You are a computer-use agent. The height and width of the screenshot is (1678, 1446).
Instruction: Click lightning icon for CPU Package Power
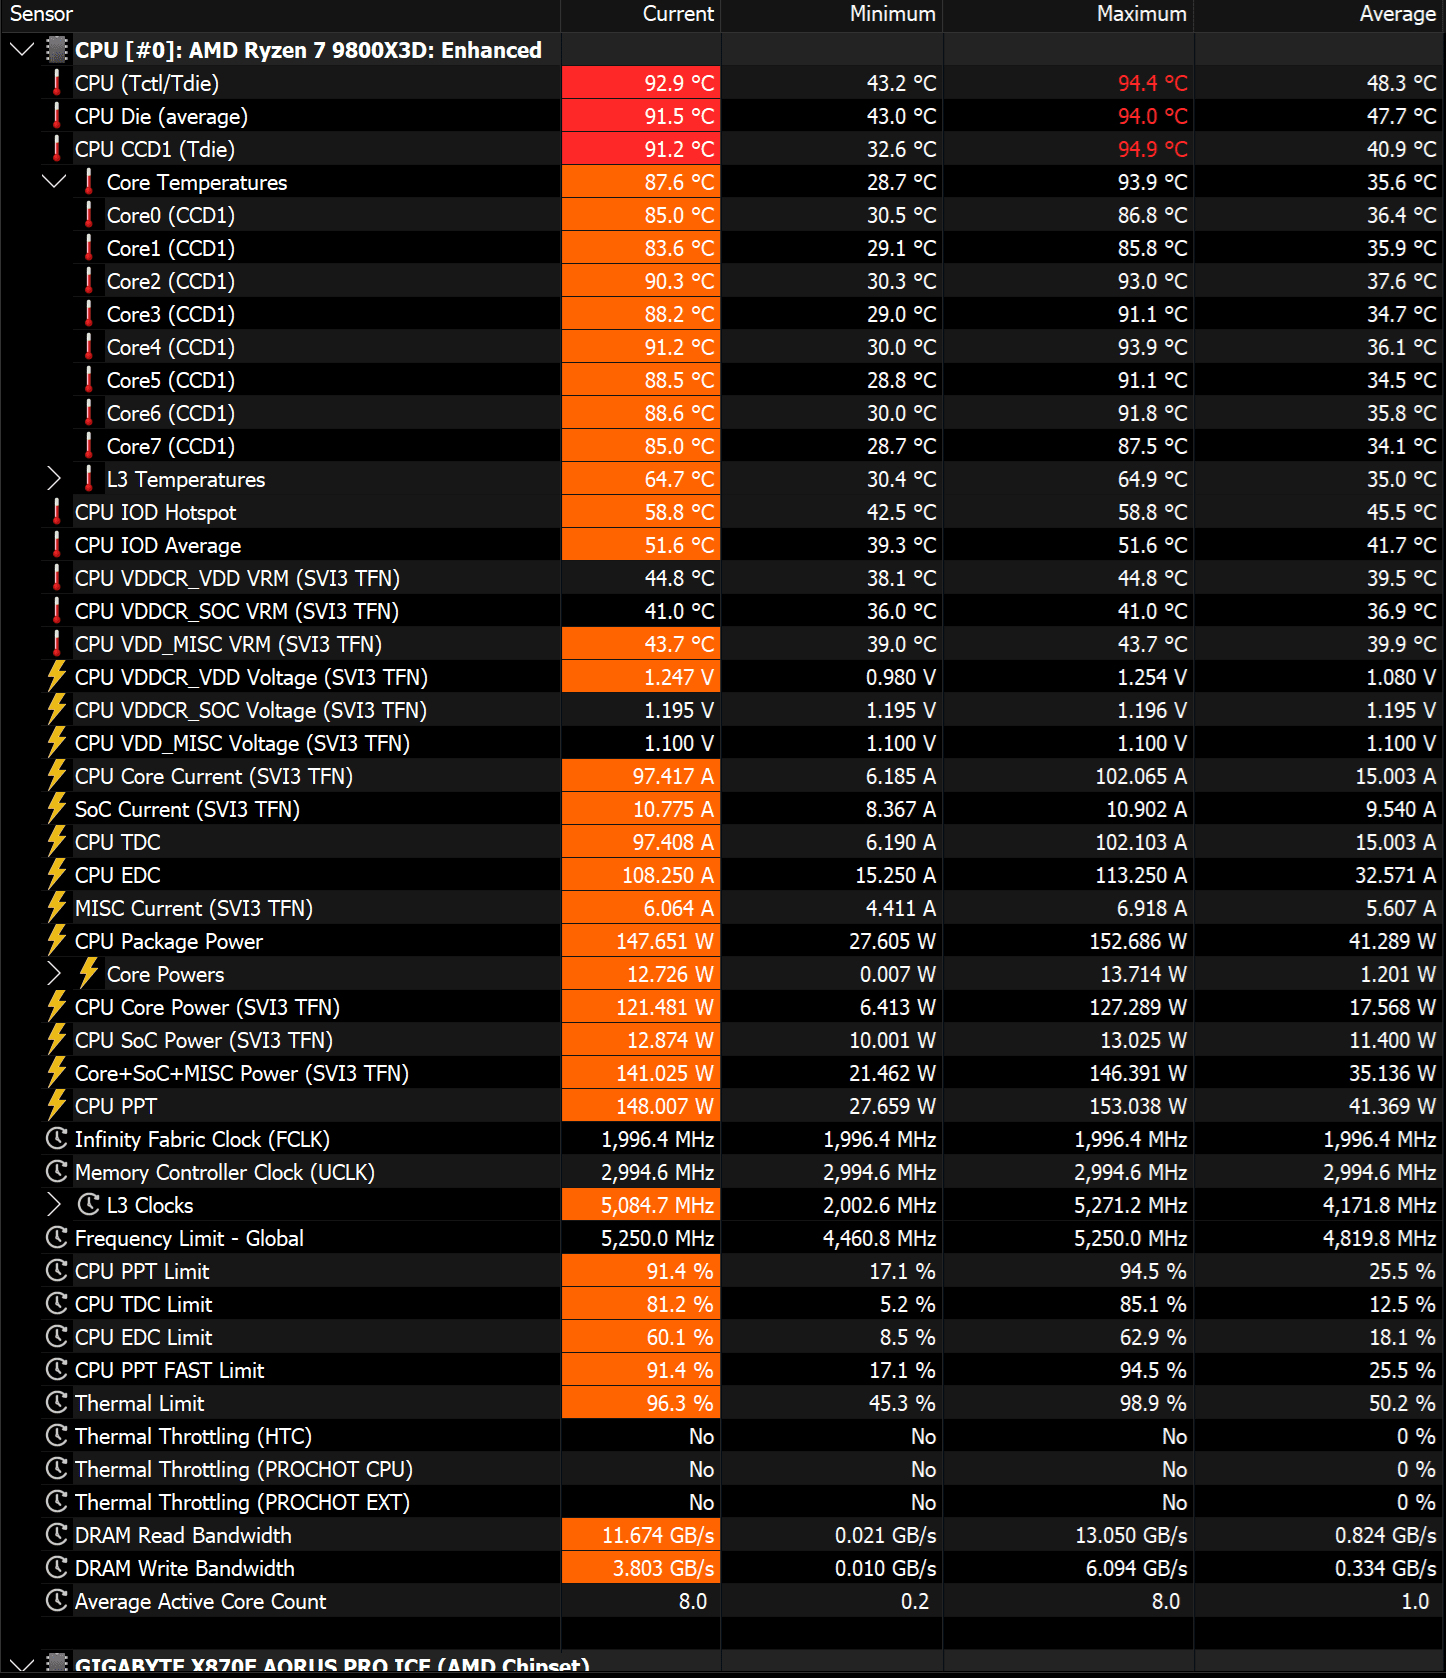coord(57,941)
